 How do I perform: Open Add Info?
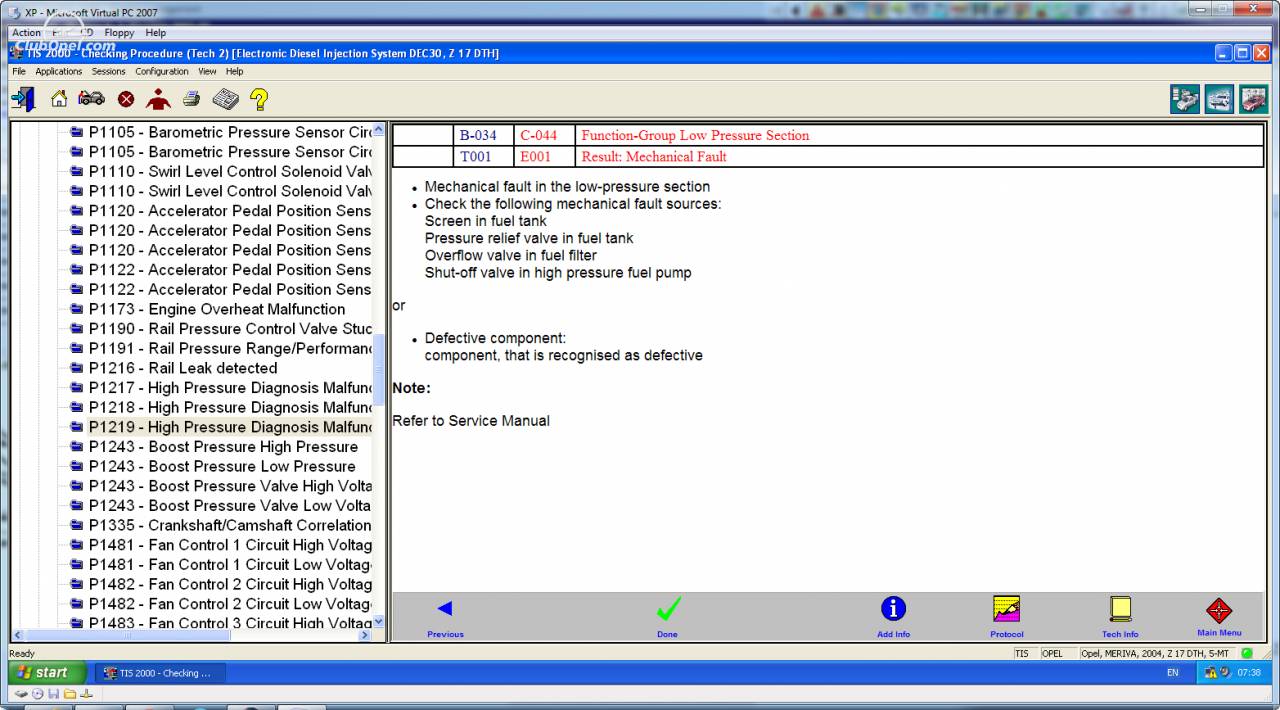(x=893, y=616)
